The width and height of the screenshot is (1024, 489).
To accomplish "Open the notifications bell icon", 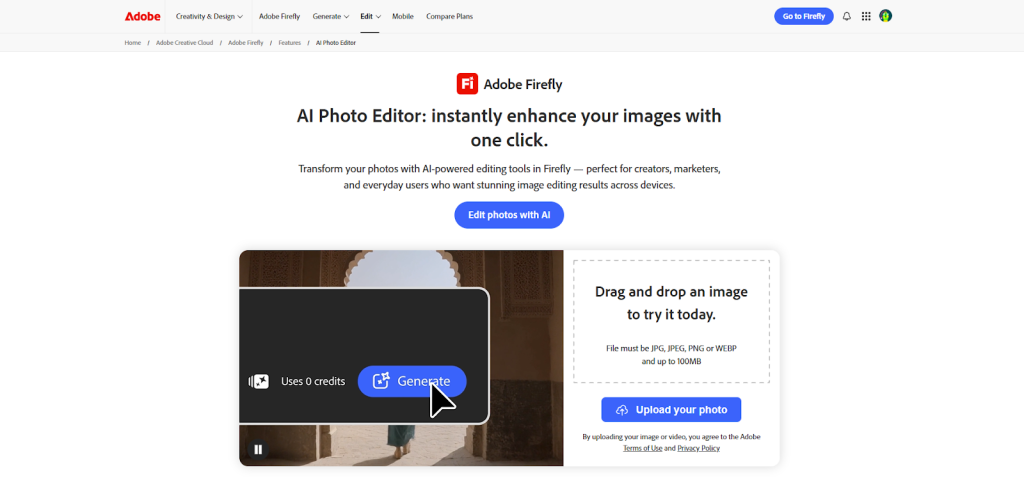I will click(847, 16).
